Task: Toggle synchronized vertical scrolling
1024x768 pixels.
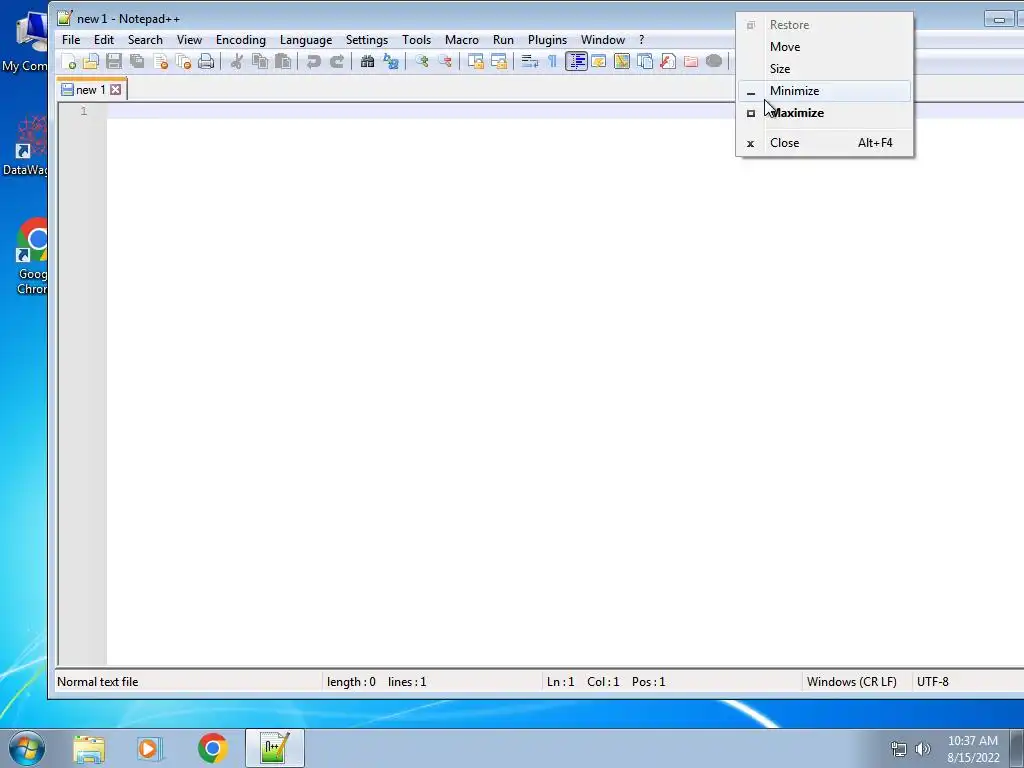Action: (475, 61)
